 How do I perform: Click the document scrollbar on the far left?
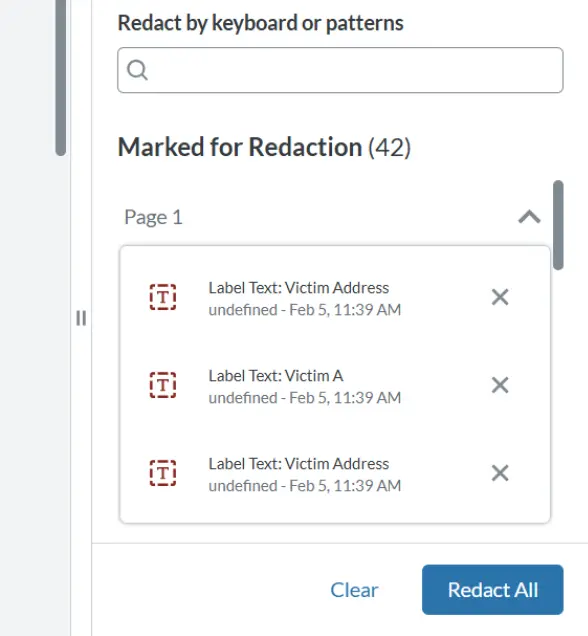tap(61, 77)
